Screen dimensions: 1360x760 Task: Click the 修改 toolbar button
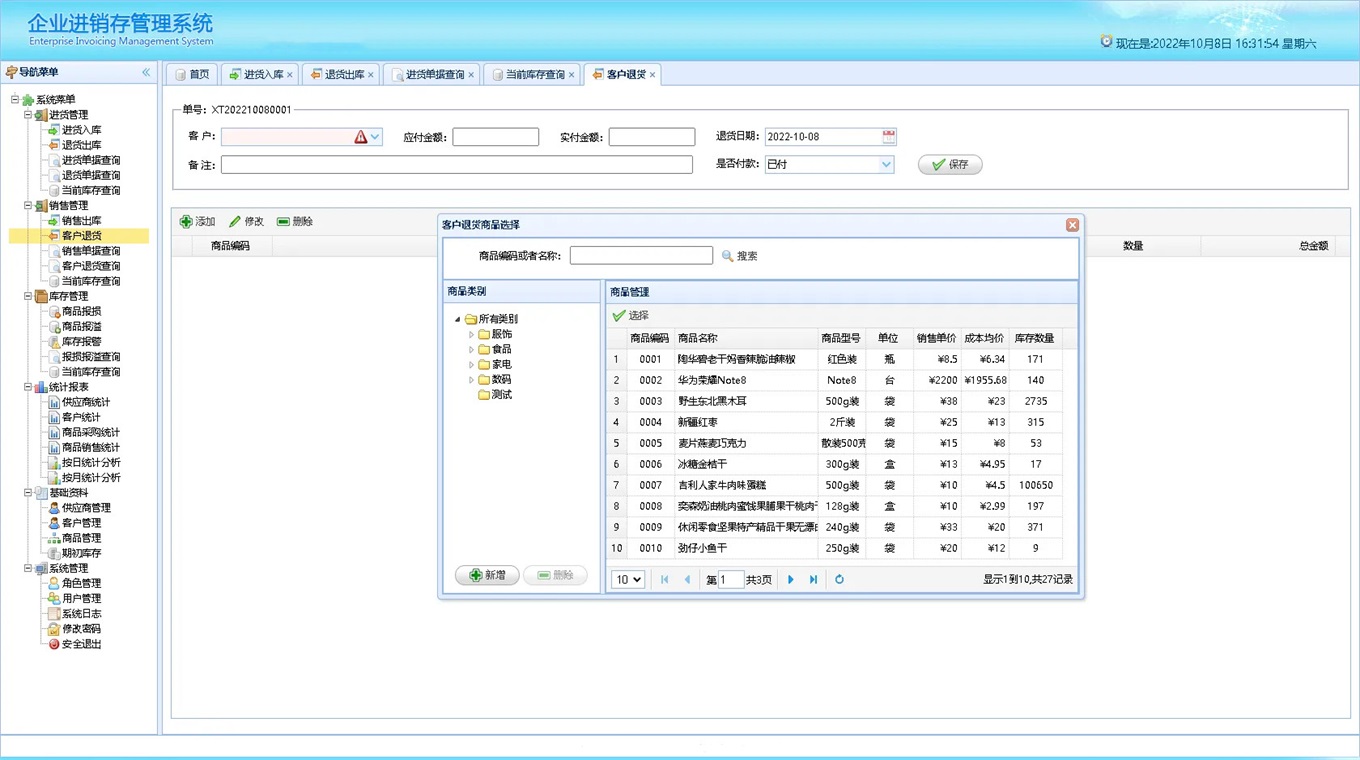pyautogui.click(x=247, y=221)
